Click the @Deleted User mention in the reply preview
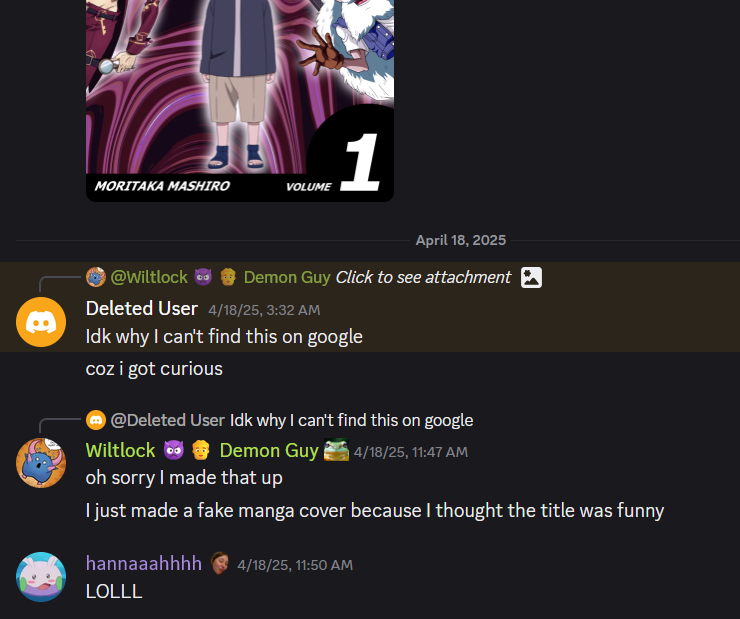 (168, 420)
